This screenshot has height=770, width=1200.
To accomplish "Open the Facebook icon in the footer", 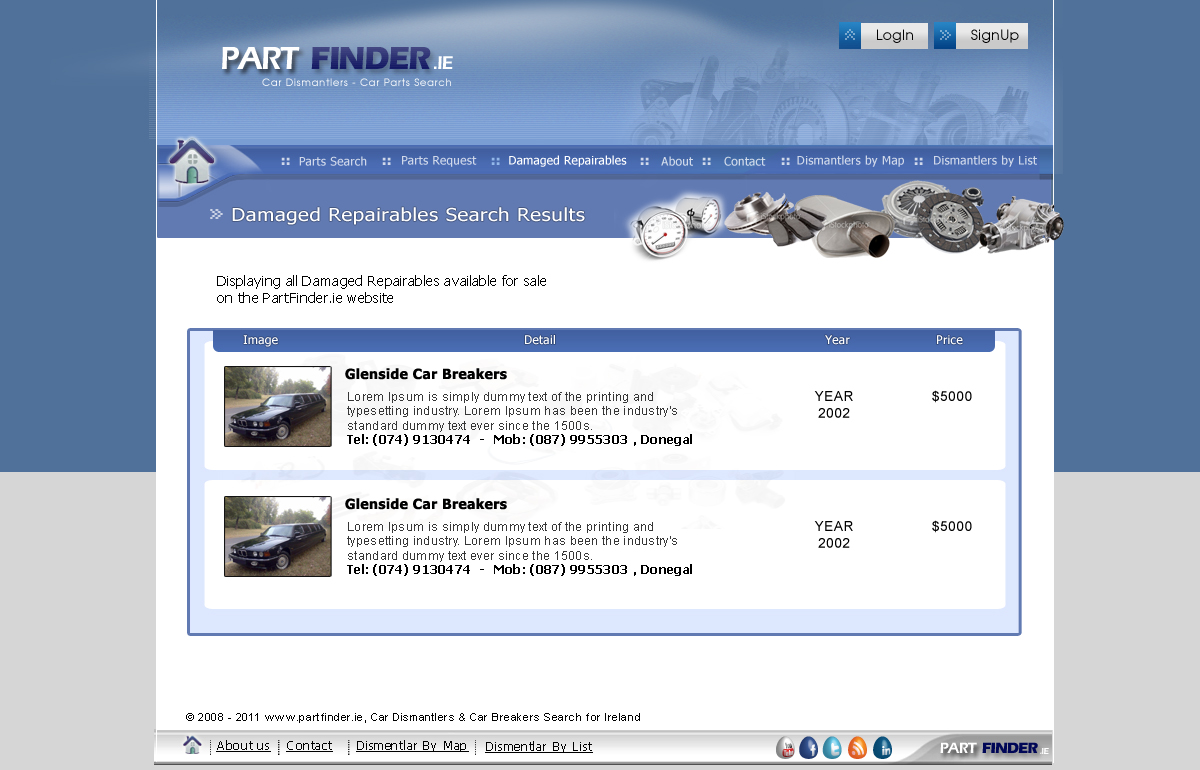I will [x=809, y=747].
